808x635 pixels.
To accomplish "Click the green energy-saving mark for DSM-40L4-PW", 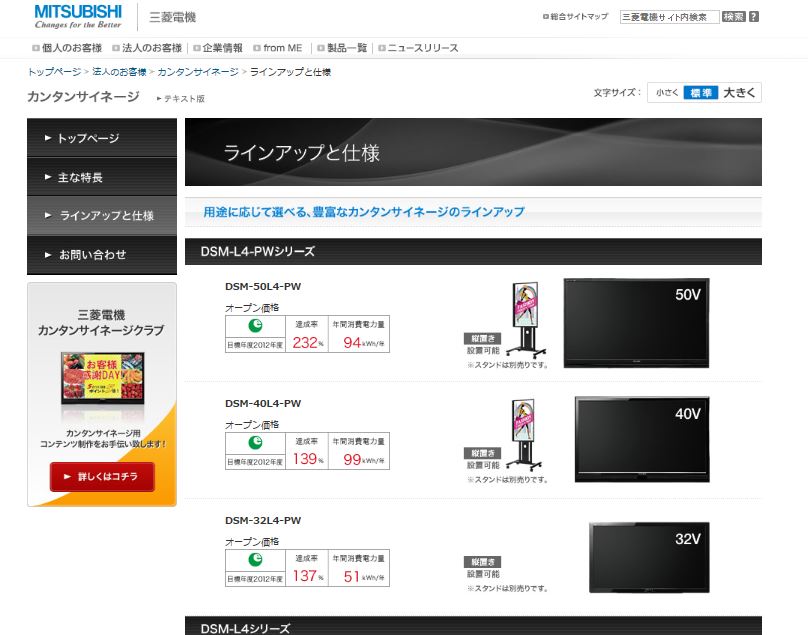I will [x=255, y=443].
